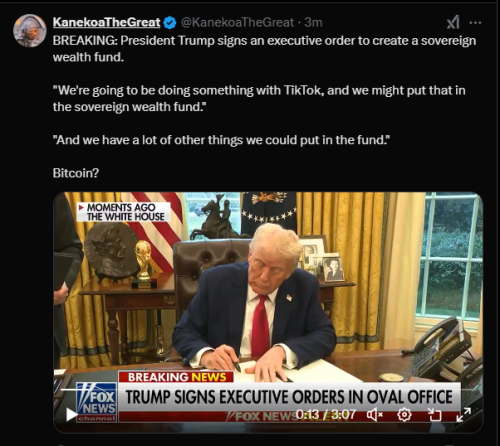
Task: Click the "Bitcoin?" line of the post
Action: click(x=76, y=173)
